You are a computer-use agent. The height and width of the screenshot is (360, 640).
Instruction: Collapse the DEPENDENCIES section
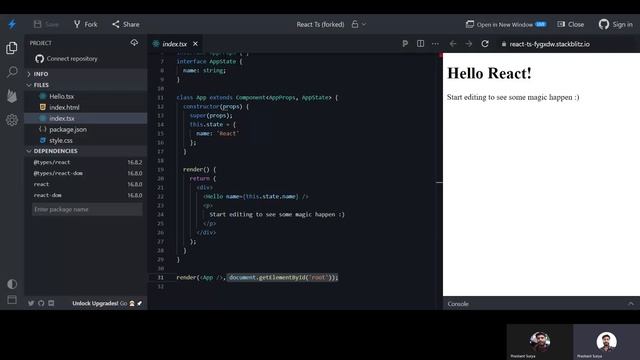pyautogui.click(x=86, y=151)
